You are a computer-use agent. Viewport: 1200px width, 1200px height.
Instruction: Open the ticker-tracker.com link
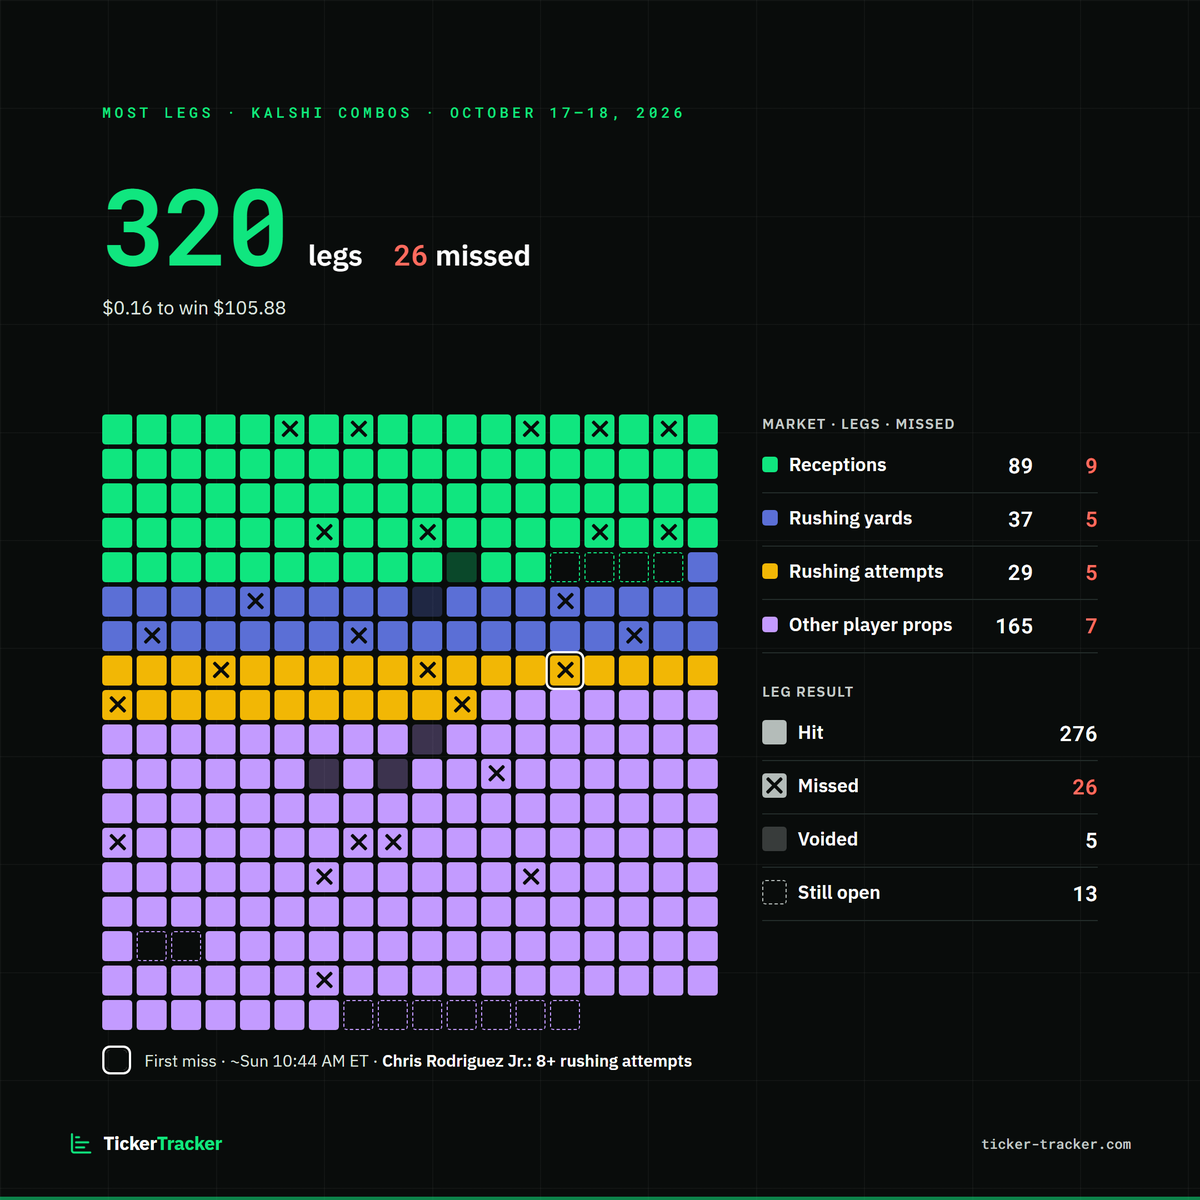(1056, 1144)
